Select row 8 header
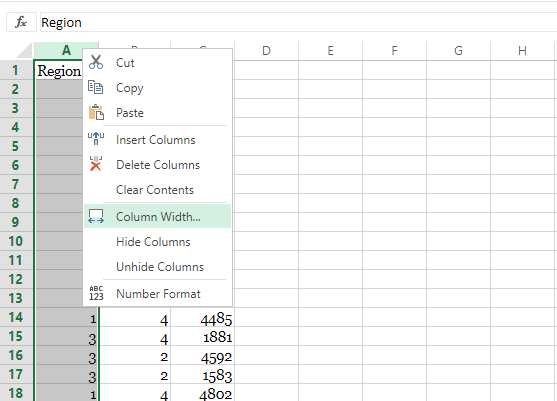Screen dimensions: 557x401 coord(16,203)
